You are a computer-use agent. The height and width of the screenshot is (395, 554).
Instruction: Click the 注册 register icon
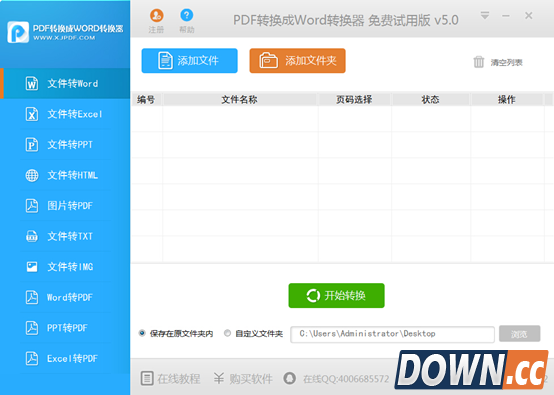click(x=156, y=16)
